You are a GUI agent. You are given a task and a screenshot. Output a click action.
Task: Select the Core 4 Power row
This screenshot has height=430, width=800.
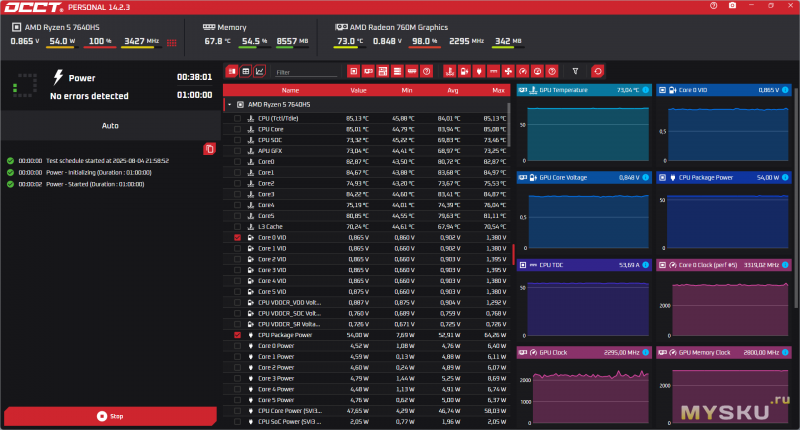367,389
